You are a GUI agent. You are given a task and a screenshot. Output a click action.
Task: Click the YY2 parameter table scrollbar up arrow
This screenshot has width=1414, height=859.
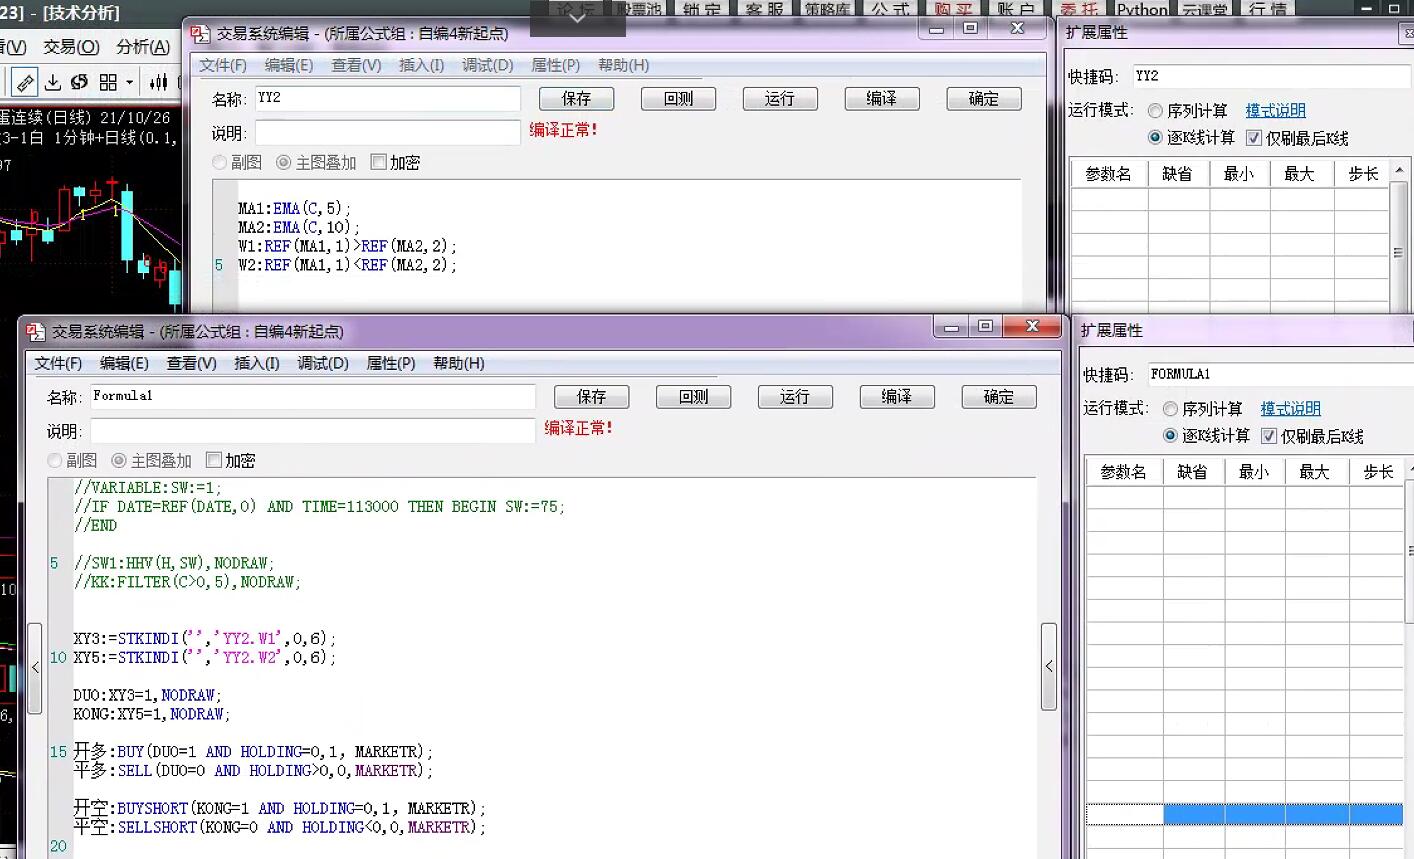coord(1398,171)
